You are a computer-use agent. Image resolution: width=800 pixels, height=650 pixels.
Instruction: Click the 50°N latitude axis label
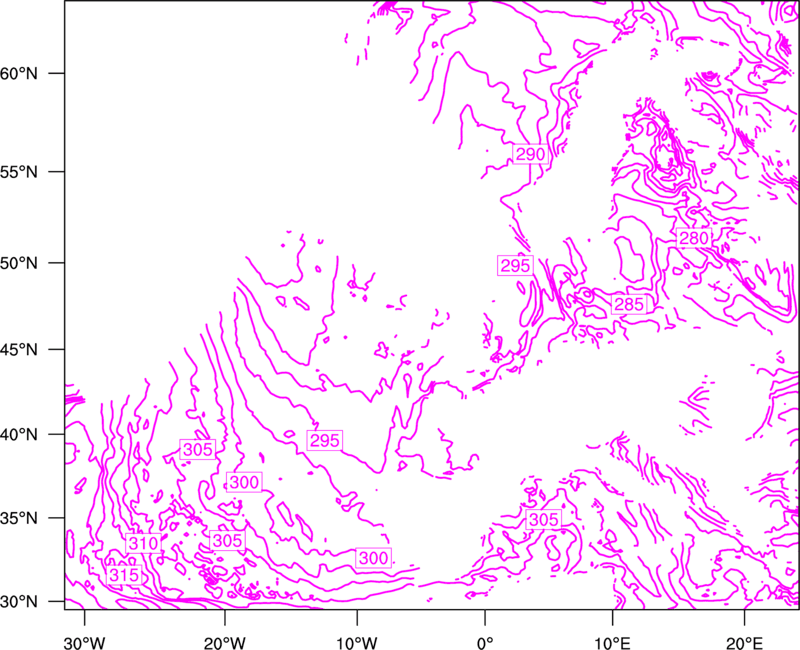[19, 263]
